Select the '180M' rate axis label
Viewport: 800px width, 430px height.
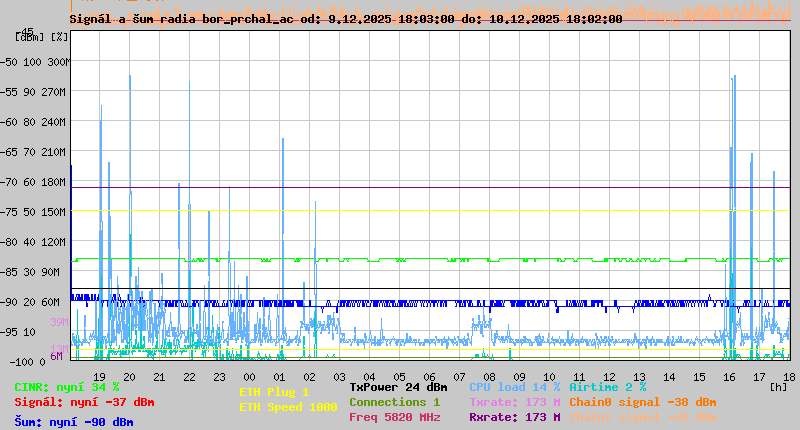(54, 183)
